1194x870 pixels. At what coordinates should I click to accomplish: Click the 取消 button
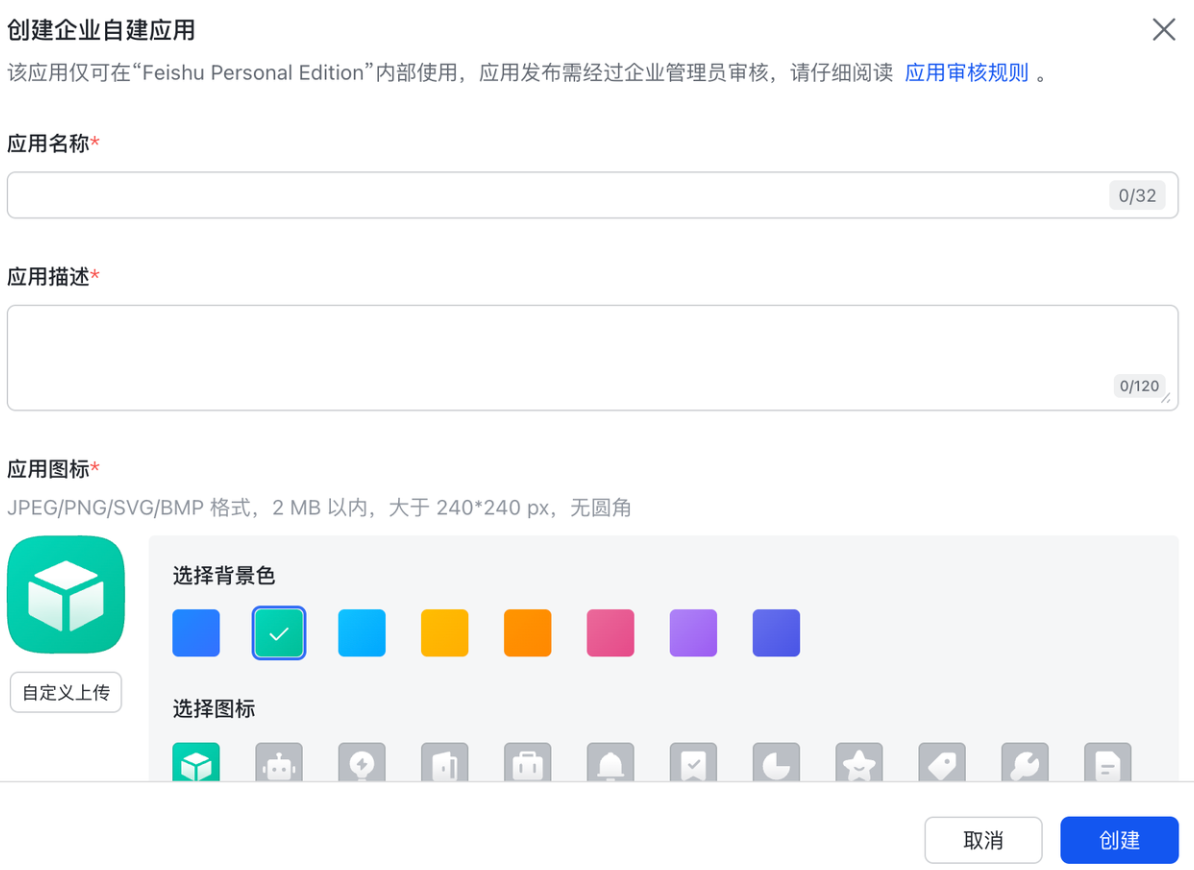pos(983,840)
